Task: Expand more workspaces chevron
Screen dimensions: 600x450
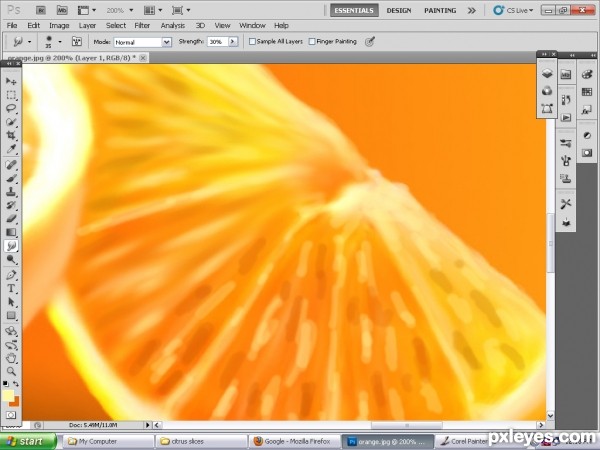Action: coord(472,10)
